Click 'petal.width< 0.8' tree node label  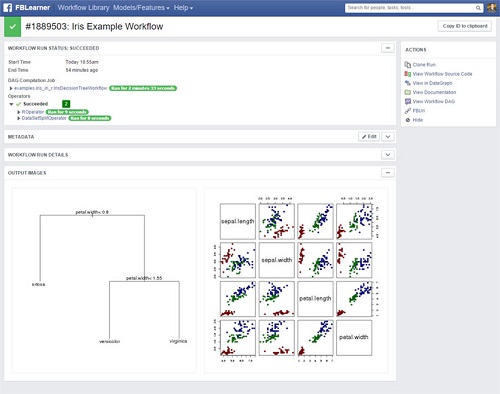tap(92, 212)
